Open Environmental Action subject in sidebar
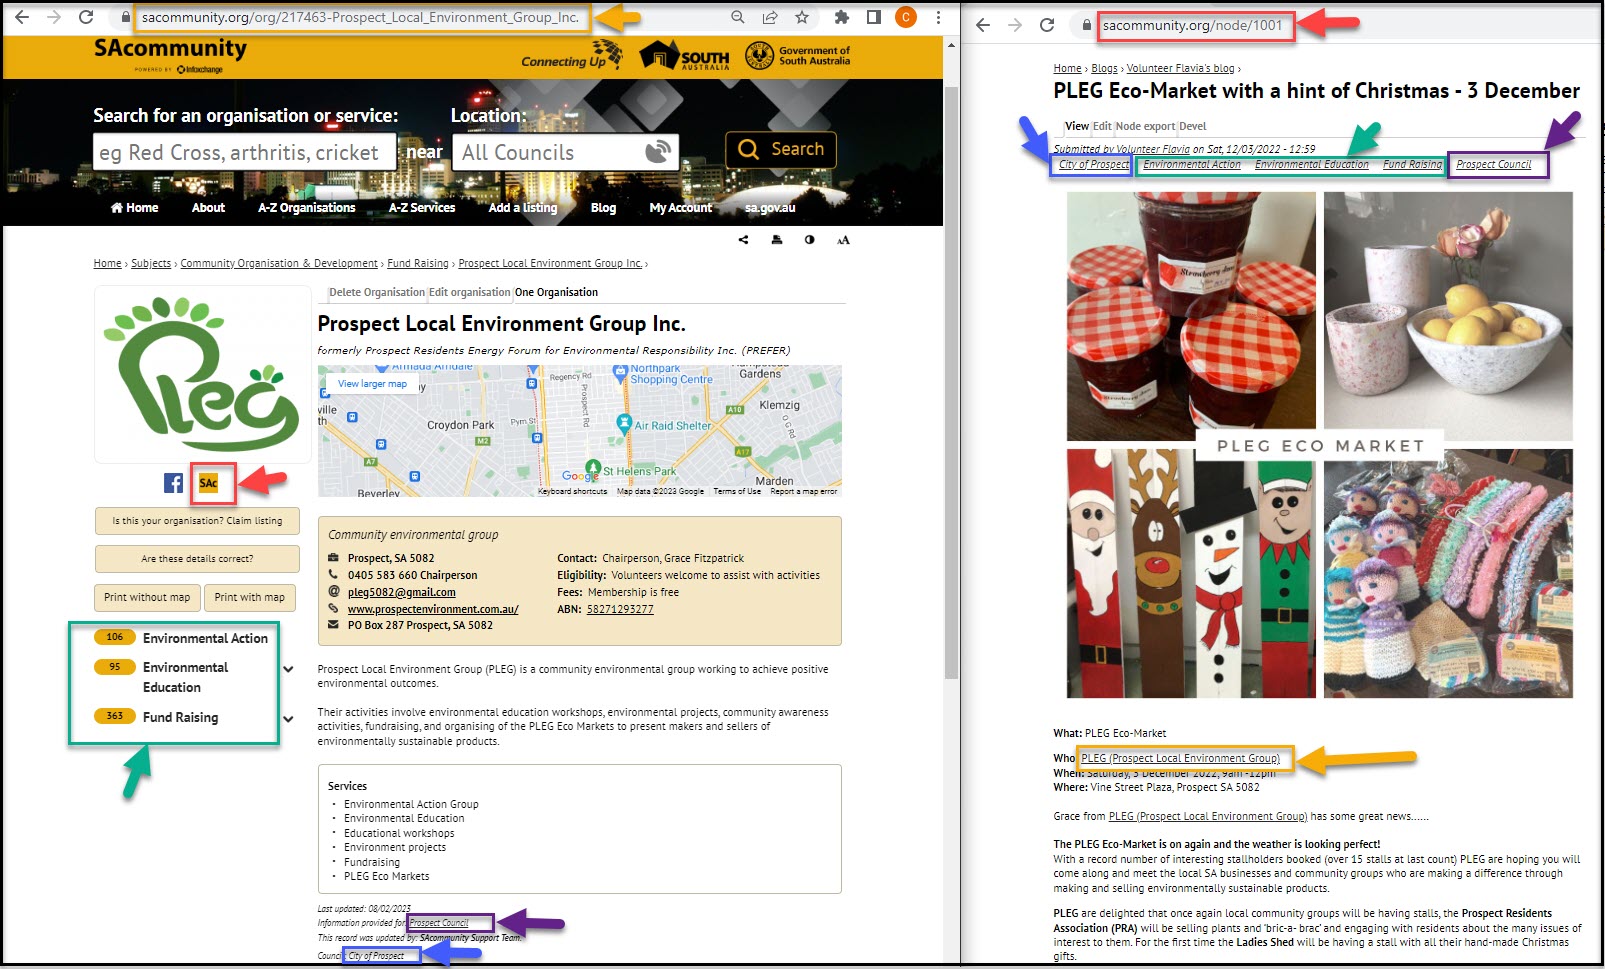The width and height of the screenshot is (1605, 969). [205, 638]
